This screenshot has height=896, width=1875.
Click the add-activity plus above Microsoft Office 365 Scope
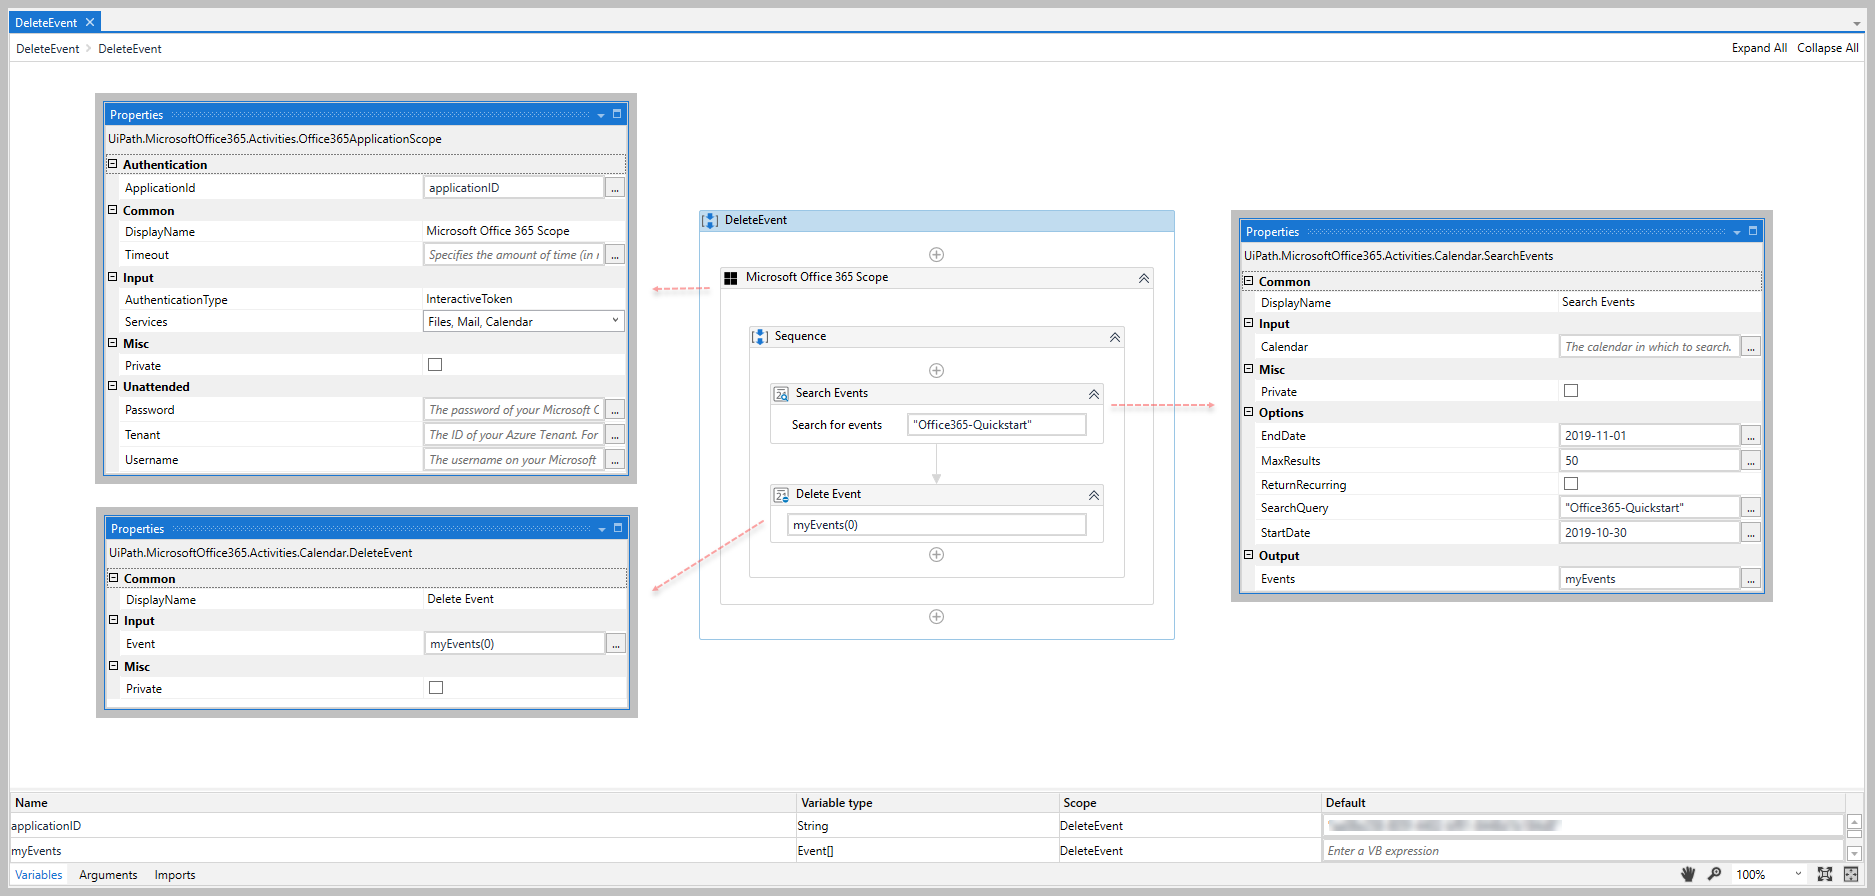click(936, 255)
